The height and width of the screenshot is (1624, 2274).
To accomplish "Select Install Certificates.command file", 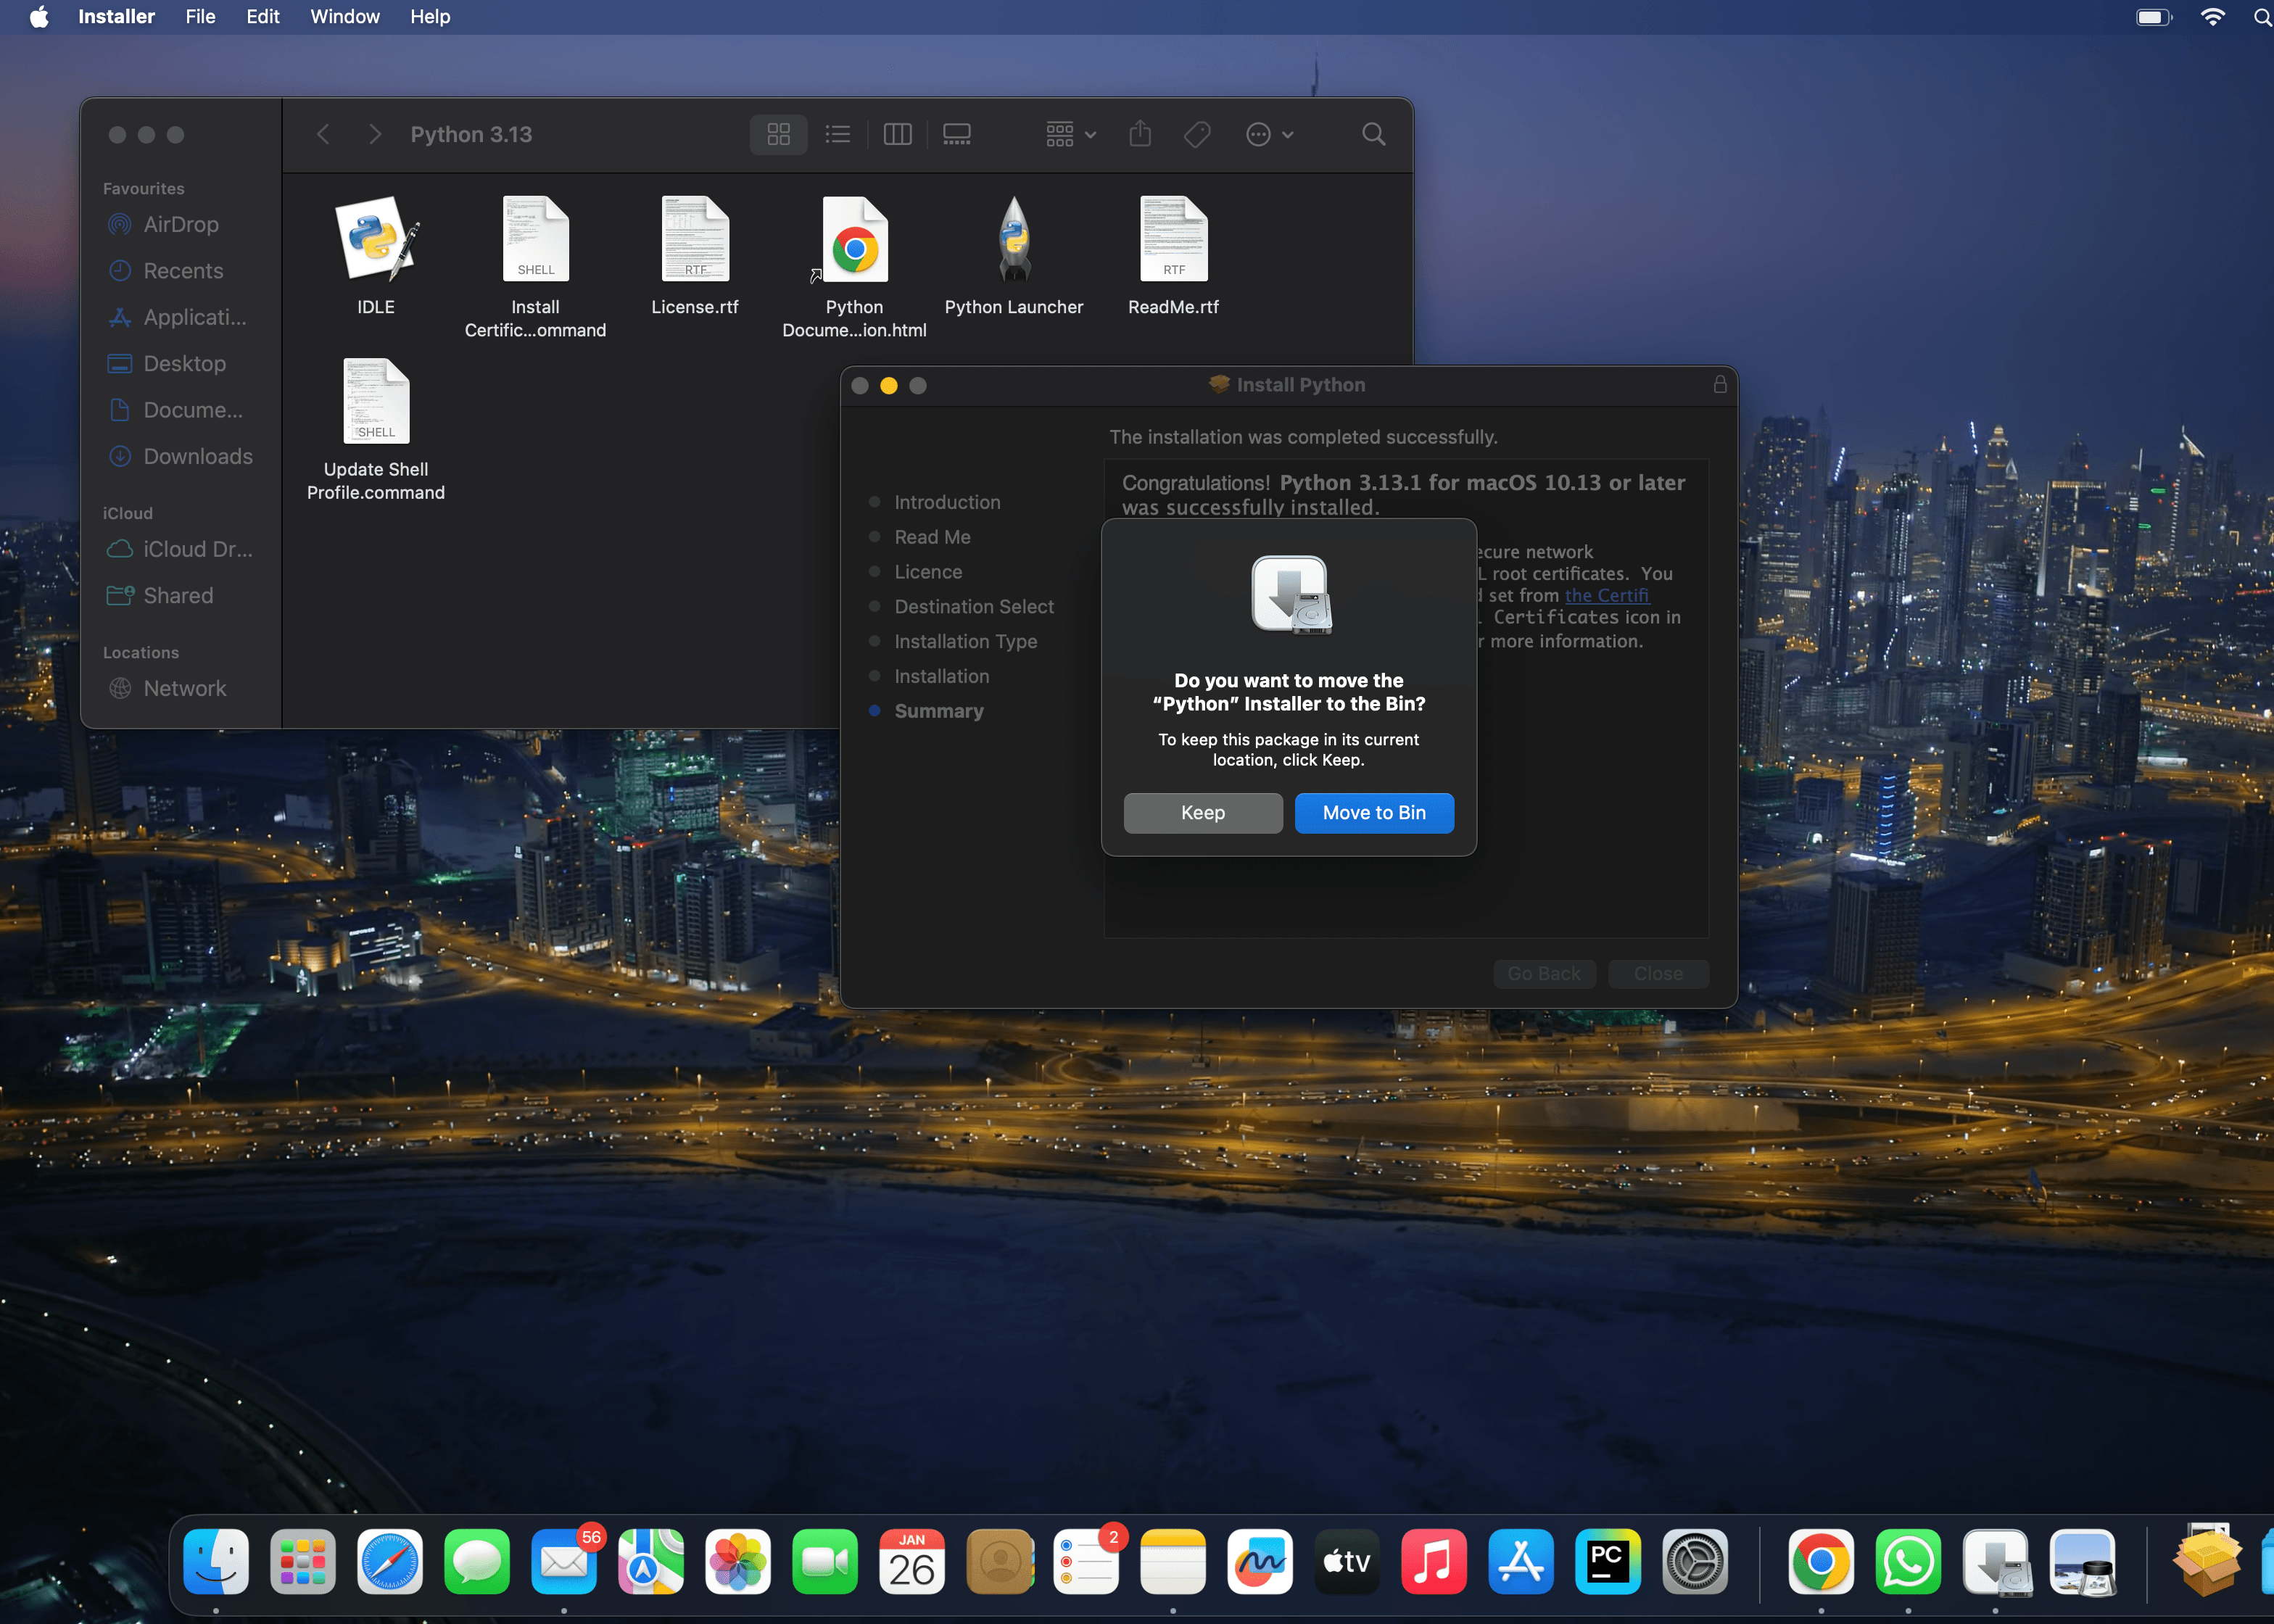I will (535, 267).
